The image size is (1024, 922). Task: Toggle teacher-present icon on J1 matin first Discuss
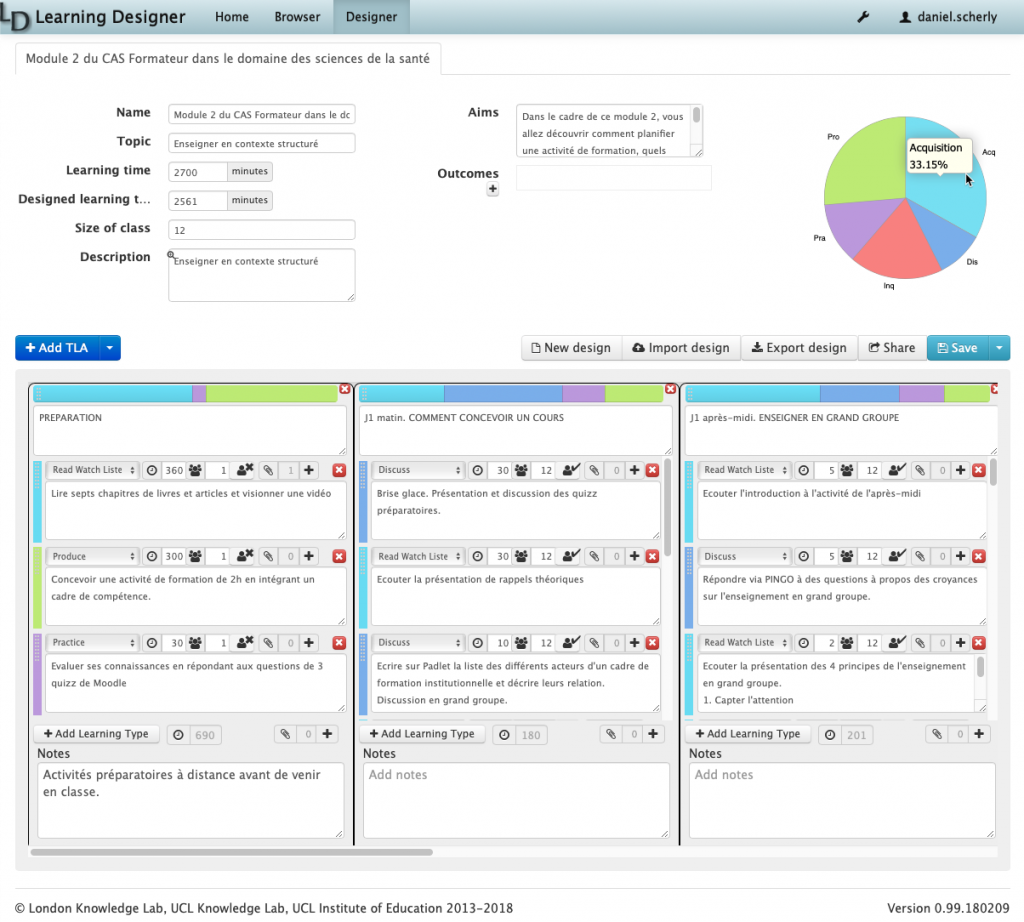coord(571,470)
